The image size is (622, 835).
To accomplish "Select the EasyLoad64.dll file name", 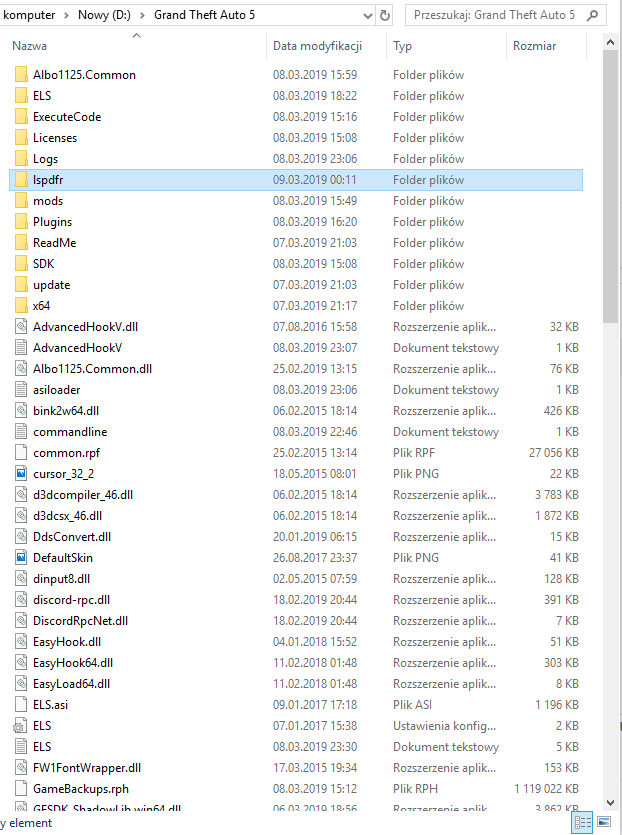I will point(71,684).
